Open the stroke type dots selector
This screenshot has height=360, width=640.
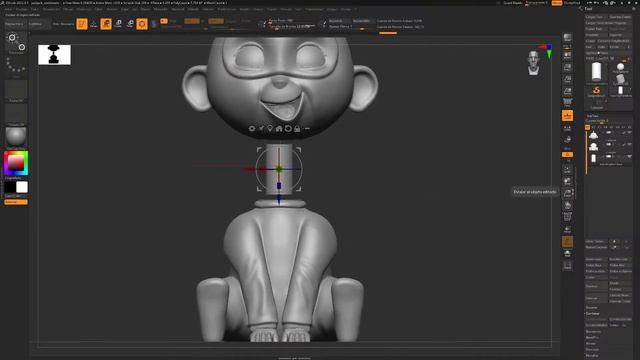click(16, 66)
